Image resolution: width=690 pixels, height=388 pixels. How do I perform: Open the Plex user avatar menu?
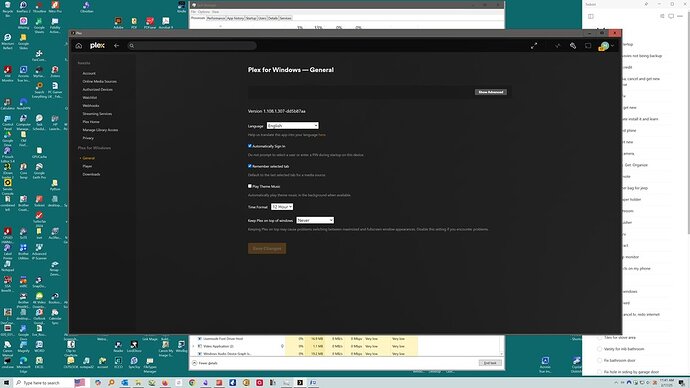coord(605,46)
